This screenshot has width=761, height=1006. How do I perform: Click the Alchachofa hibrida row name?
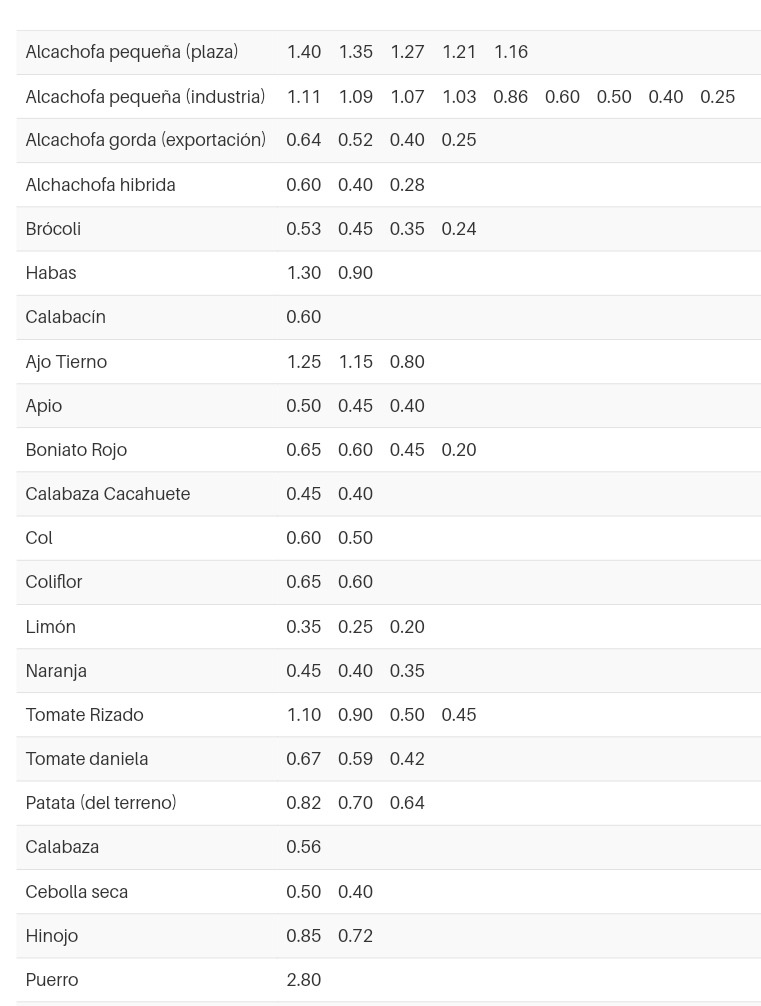(x=100, y=185)
